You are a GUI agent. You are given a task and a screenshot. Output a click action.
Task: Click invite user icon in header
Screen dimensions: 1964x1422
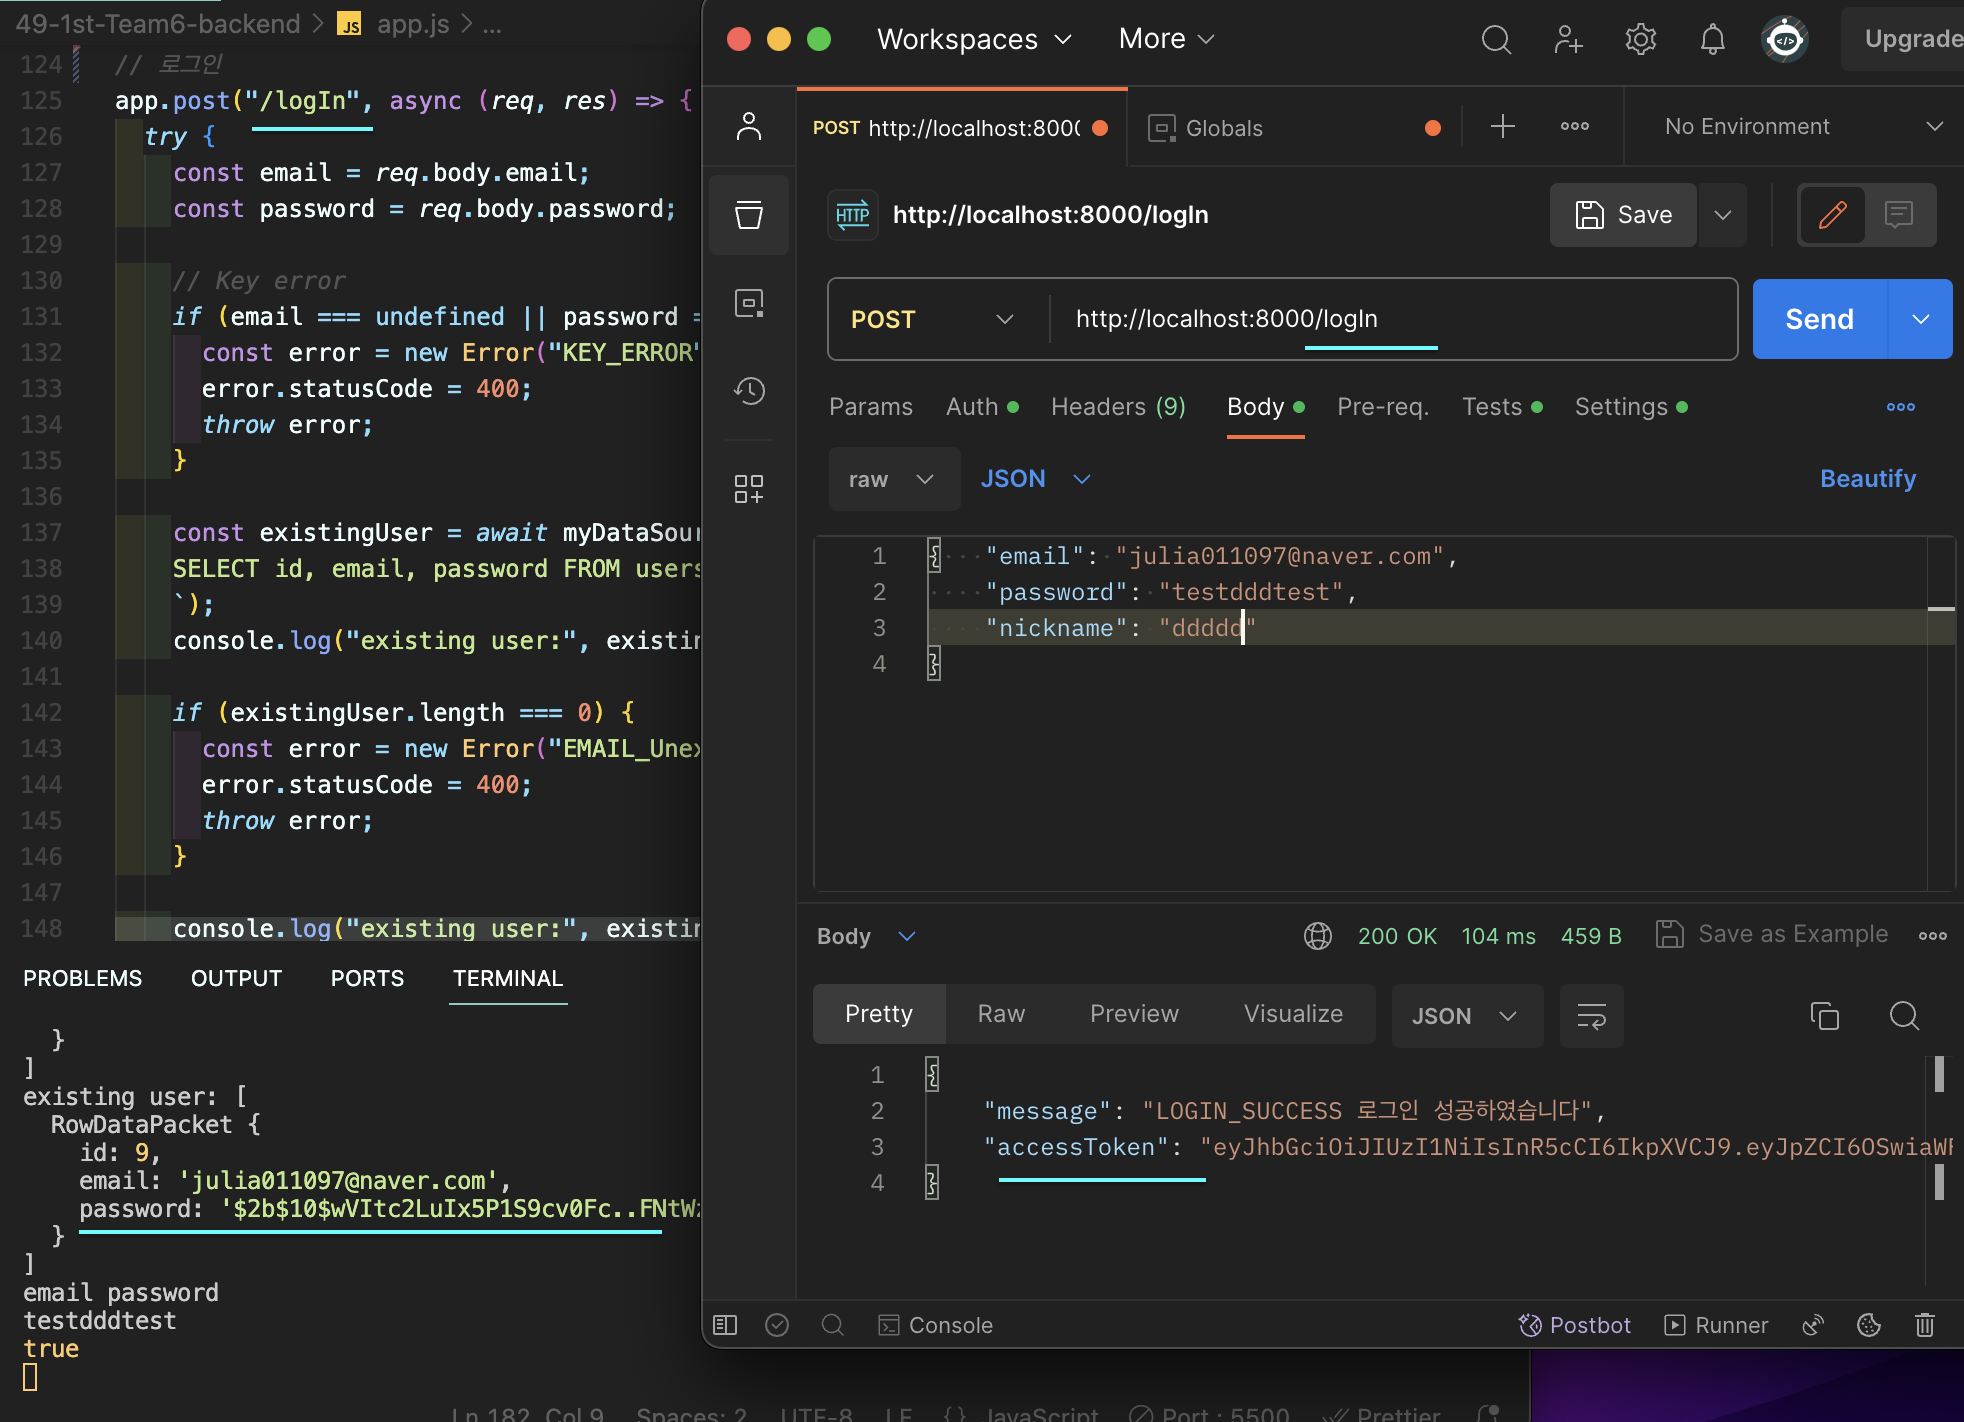(1568, 40)
